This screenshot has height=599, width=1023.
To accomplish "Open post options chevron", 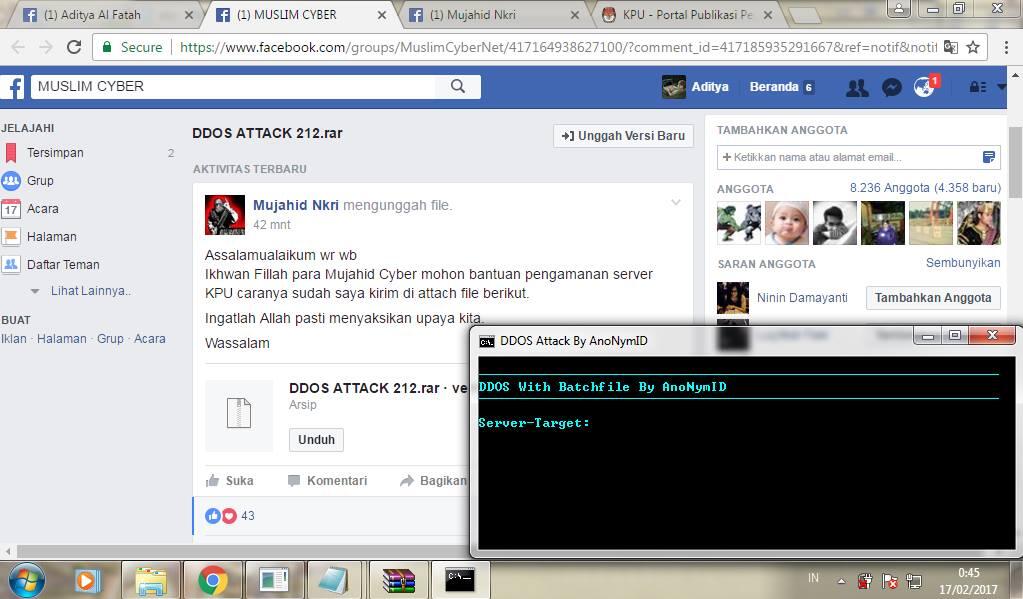I will (x=676, y=202).
